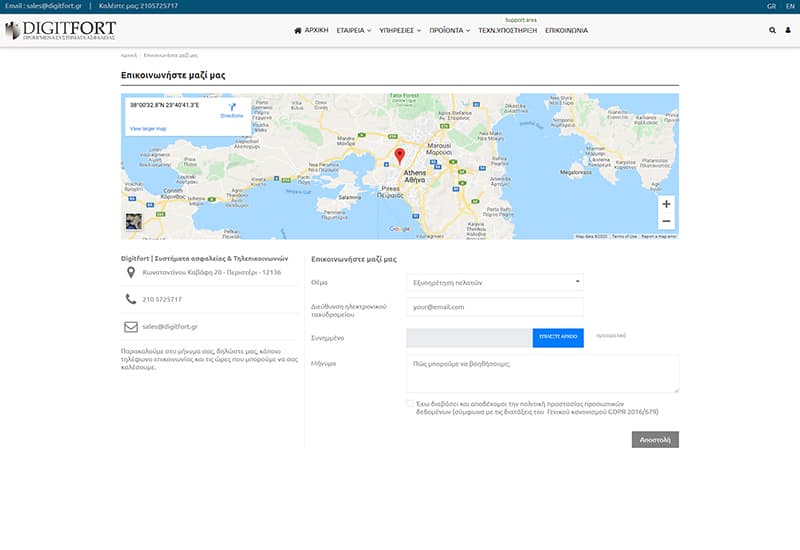Click the map coordinates text
The image size is (800, 550).
coord(164,105)
